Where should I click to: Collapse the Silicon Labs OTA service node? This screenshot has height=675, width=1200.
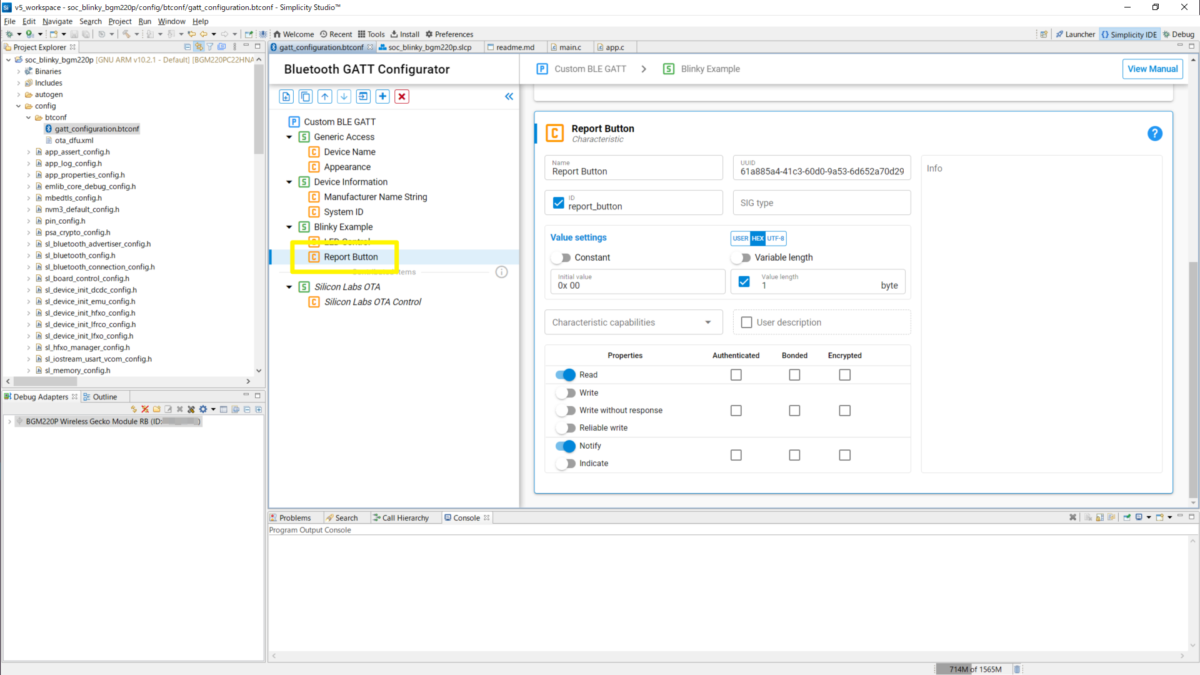pyautogui.click(x=290, y=287)
